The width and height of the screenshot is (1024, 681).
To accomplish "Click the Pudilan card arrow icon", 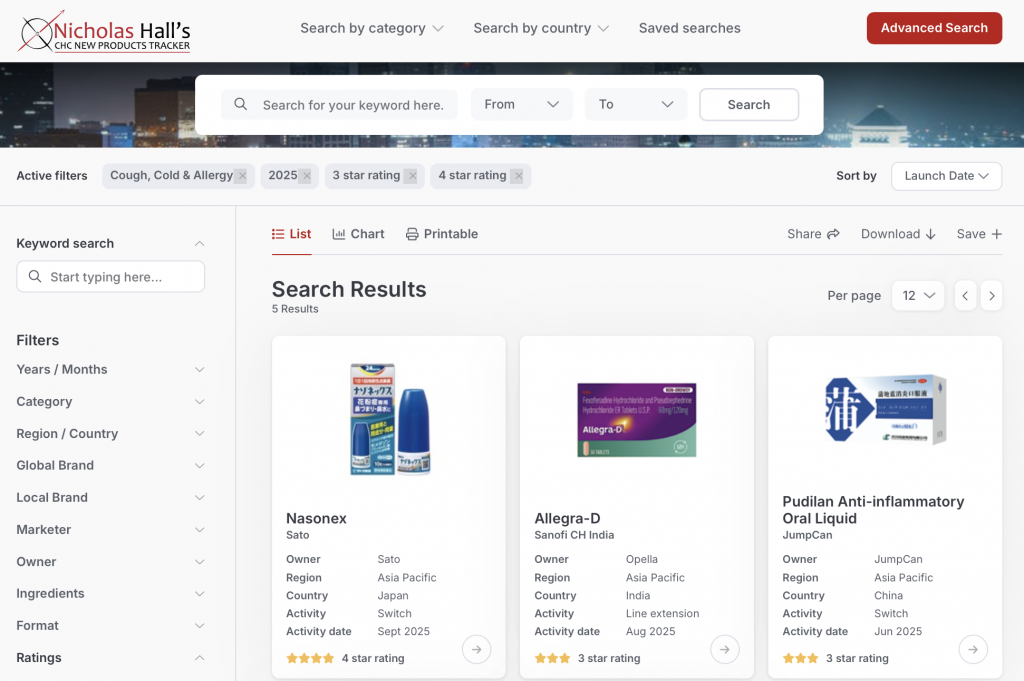I will pos(972,650).
